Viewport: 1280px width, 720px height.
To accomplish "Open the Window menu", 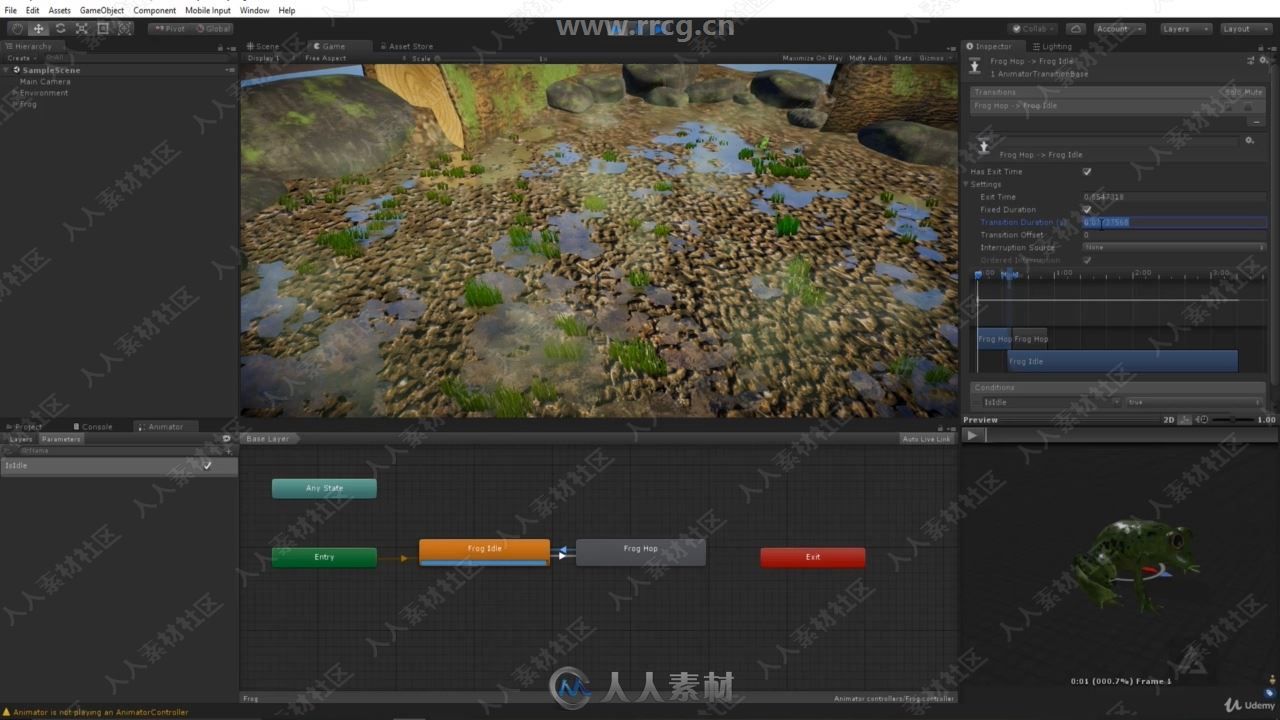I will pos(254,10).
